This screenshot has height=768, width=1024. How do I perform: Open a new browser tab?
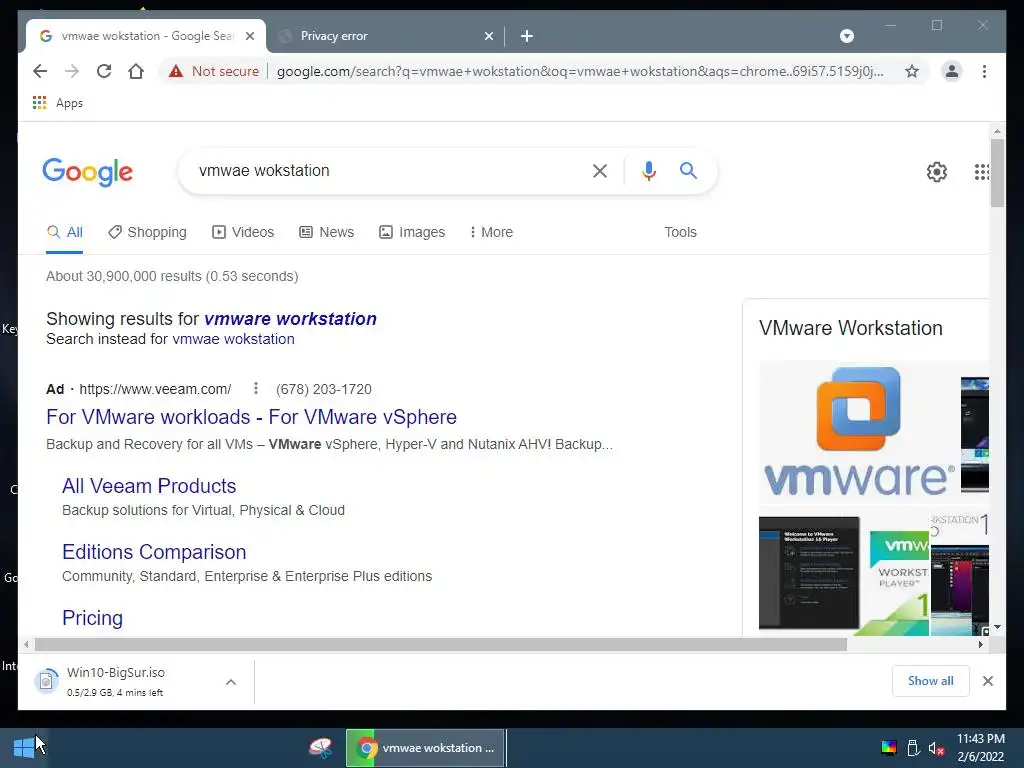click(527, 36)
